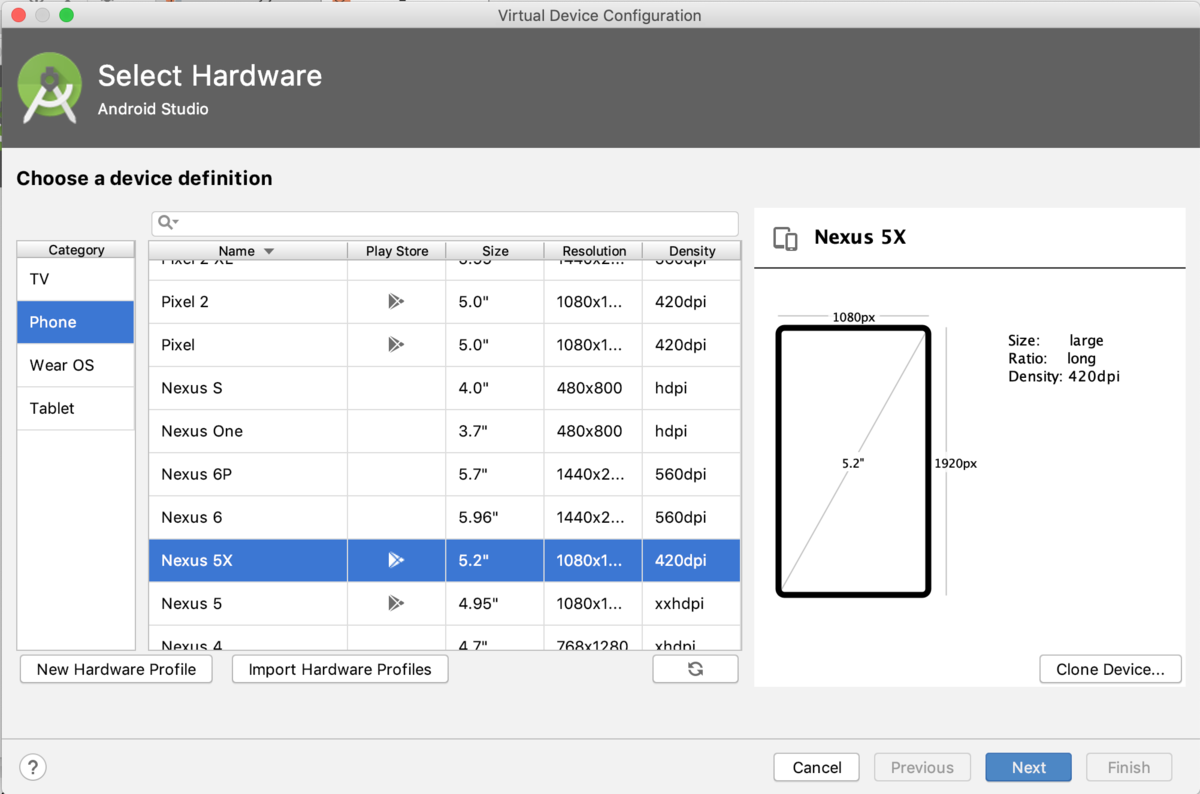The image size is (1200, 794).
Task: Select the TV category
Action: click(75, 279)
